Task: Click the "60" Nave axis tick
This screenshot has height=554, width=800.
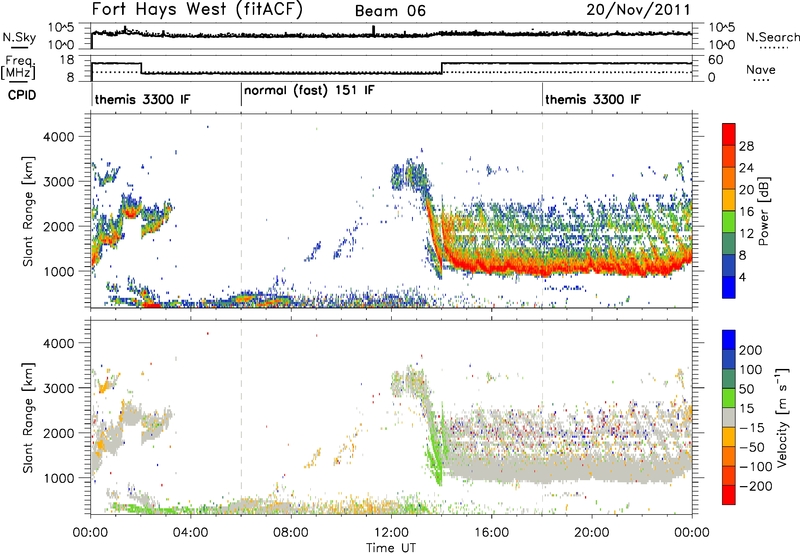Action: pos(716,60)
